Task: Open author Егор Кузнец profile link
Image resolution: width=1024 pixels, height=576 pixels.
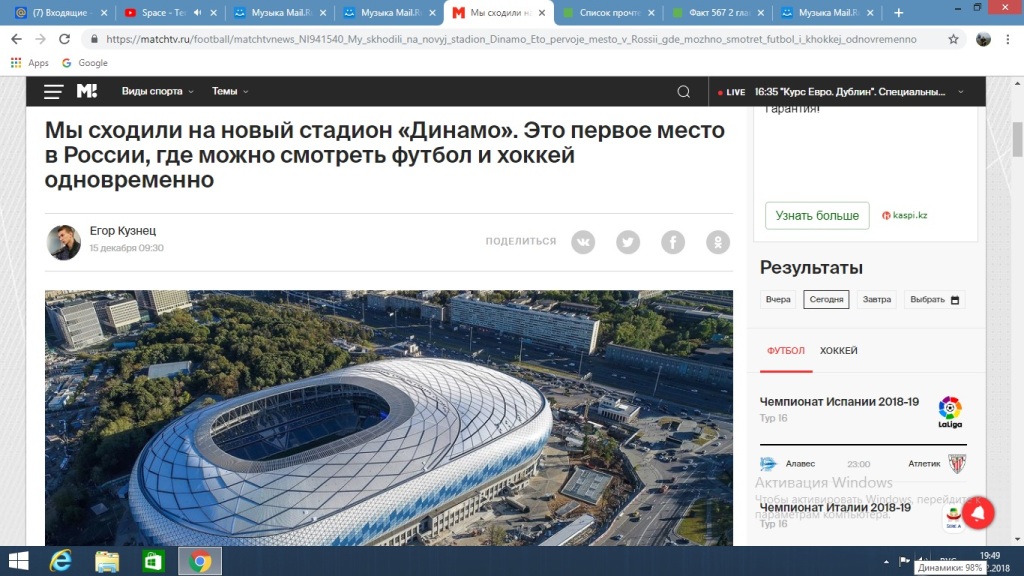Action: [123, 231]
